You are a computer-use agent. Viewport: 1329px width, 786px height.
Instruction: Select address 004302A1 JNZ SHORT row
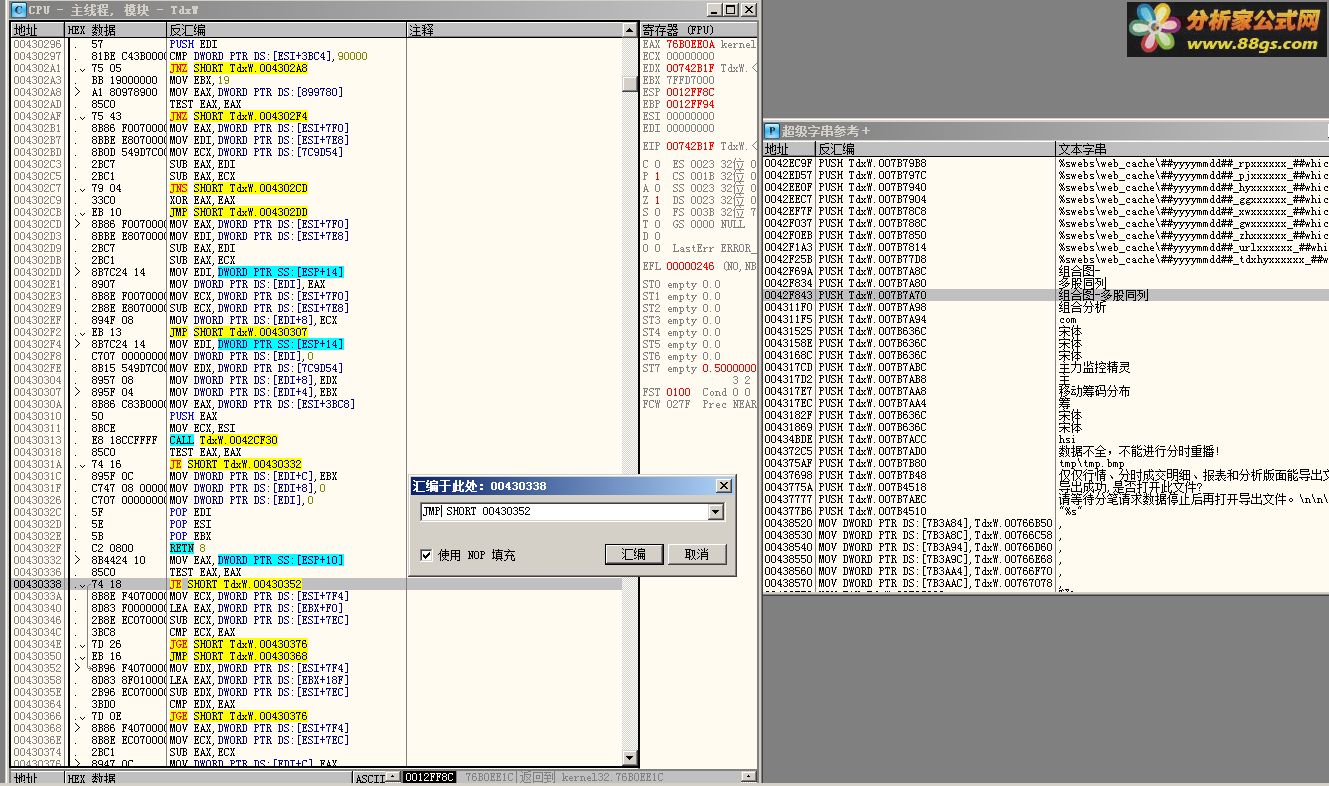click(x=315, y=68)
